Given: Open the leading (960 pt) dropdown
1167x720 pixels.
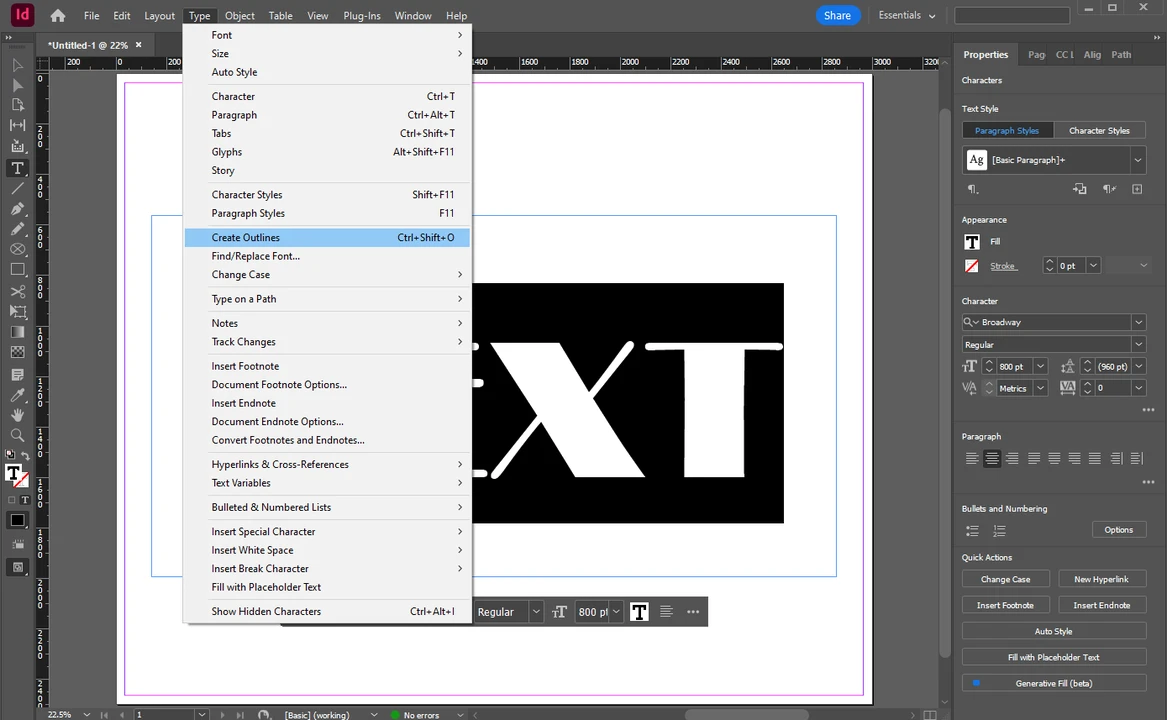Looking at the screenshot, I should (1138, 366).
